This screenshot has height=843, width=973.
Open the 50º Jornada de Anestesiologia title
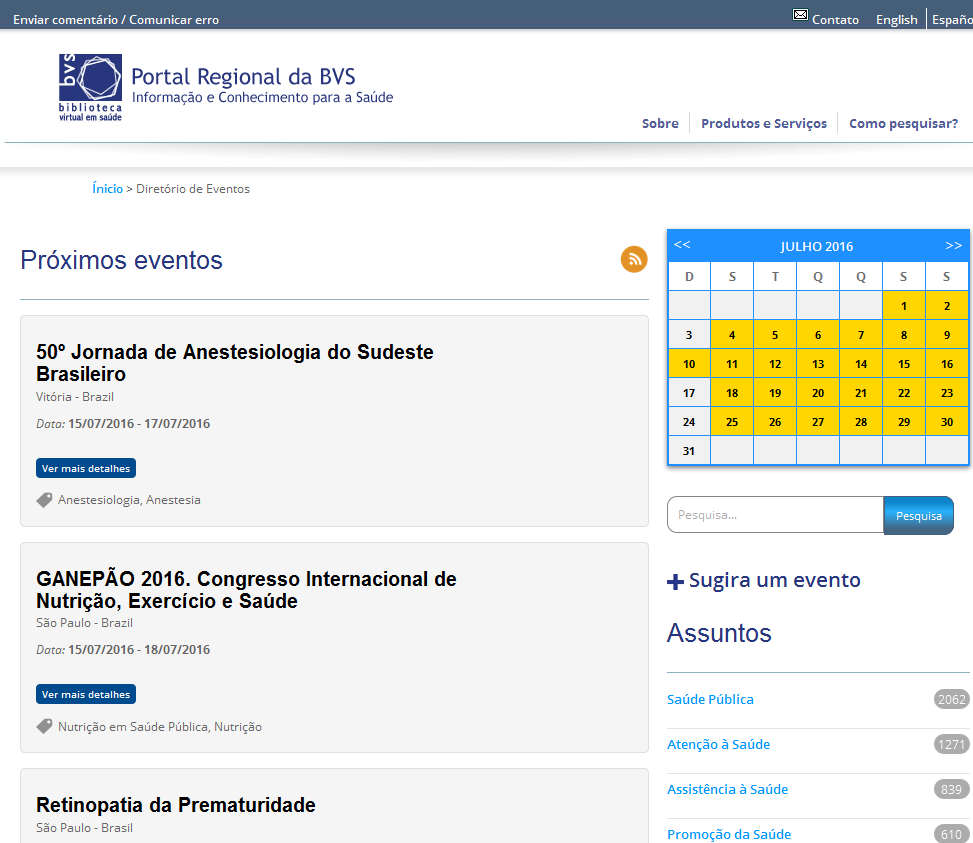[235, 363]
